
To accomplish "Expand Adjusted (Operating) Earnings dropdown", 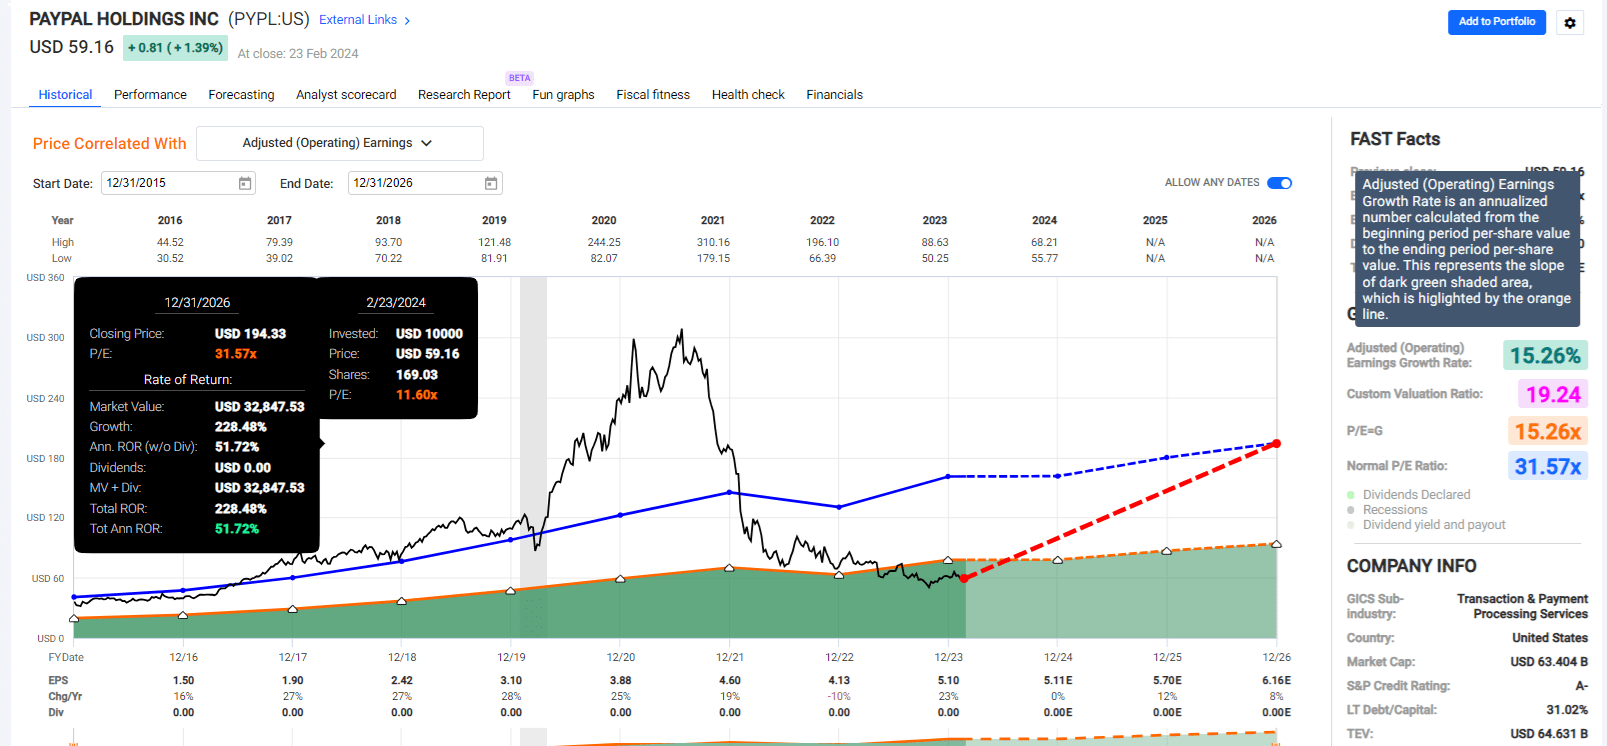I will (x=340, y=143).
